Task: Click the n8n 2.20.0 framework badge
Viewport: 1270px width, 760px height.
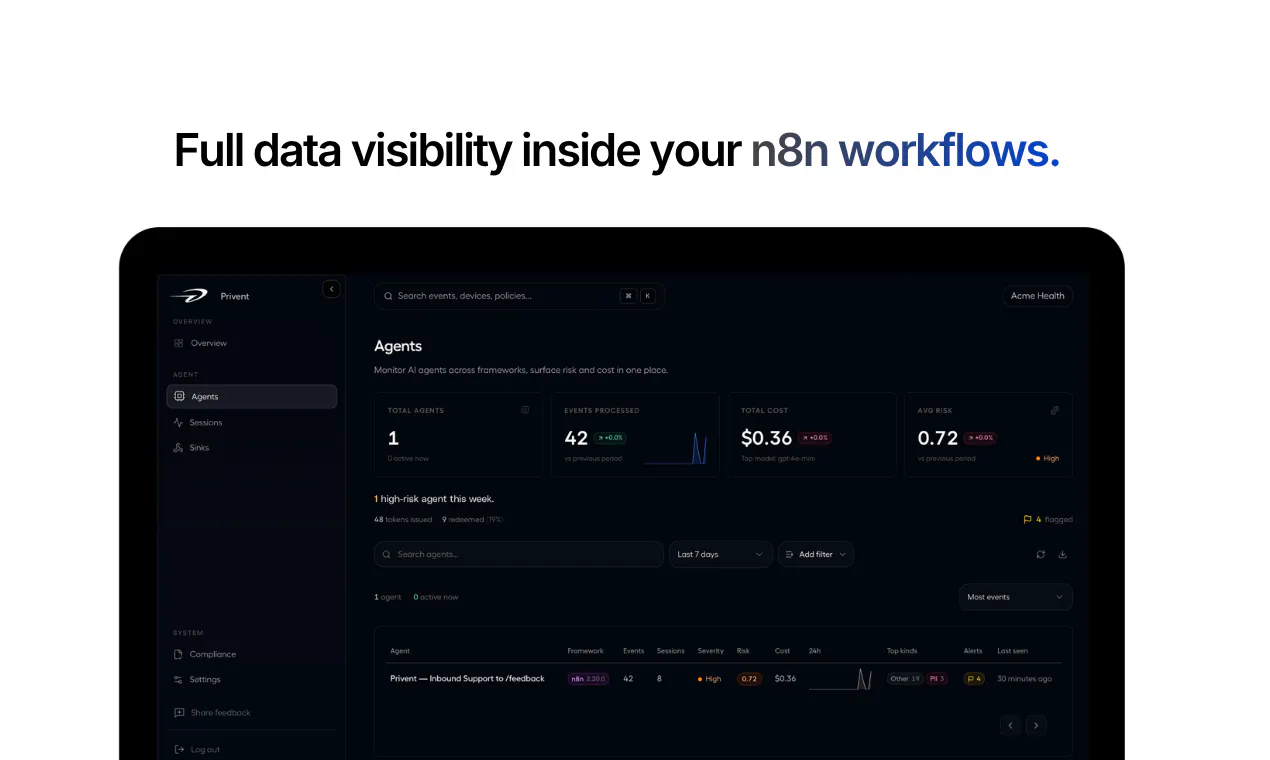Action: click(x=589, y=679)
